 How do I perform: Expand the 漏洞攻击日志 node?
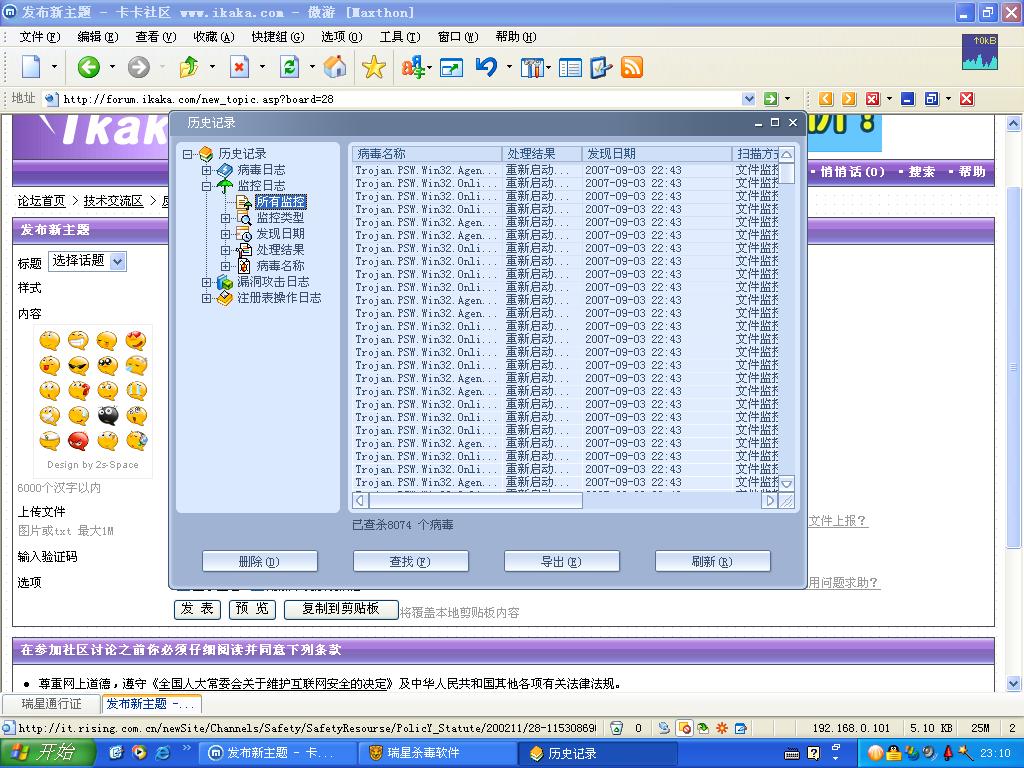206,282
